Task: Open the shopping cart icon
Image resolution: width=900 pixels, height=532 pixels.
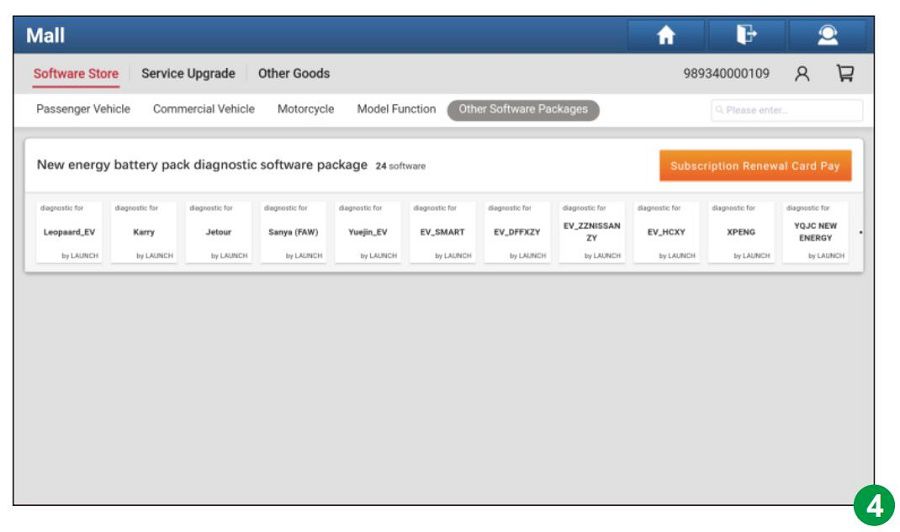Action: click(x=844, y=74)
